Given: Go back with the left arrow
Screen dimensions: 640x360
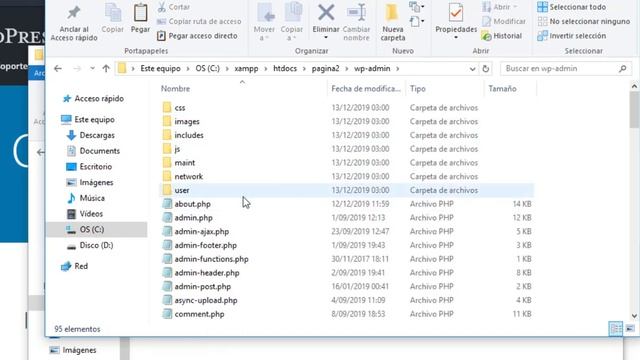Looking at the screenshot, I should click(58, 69).
